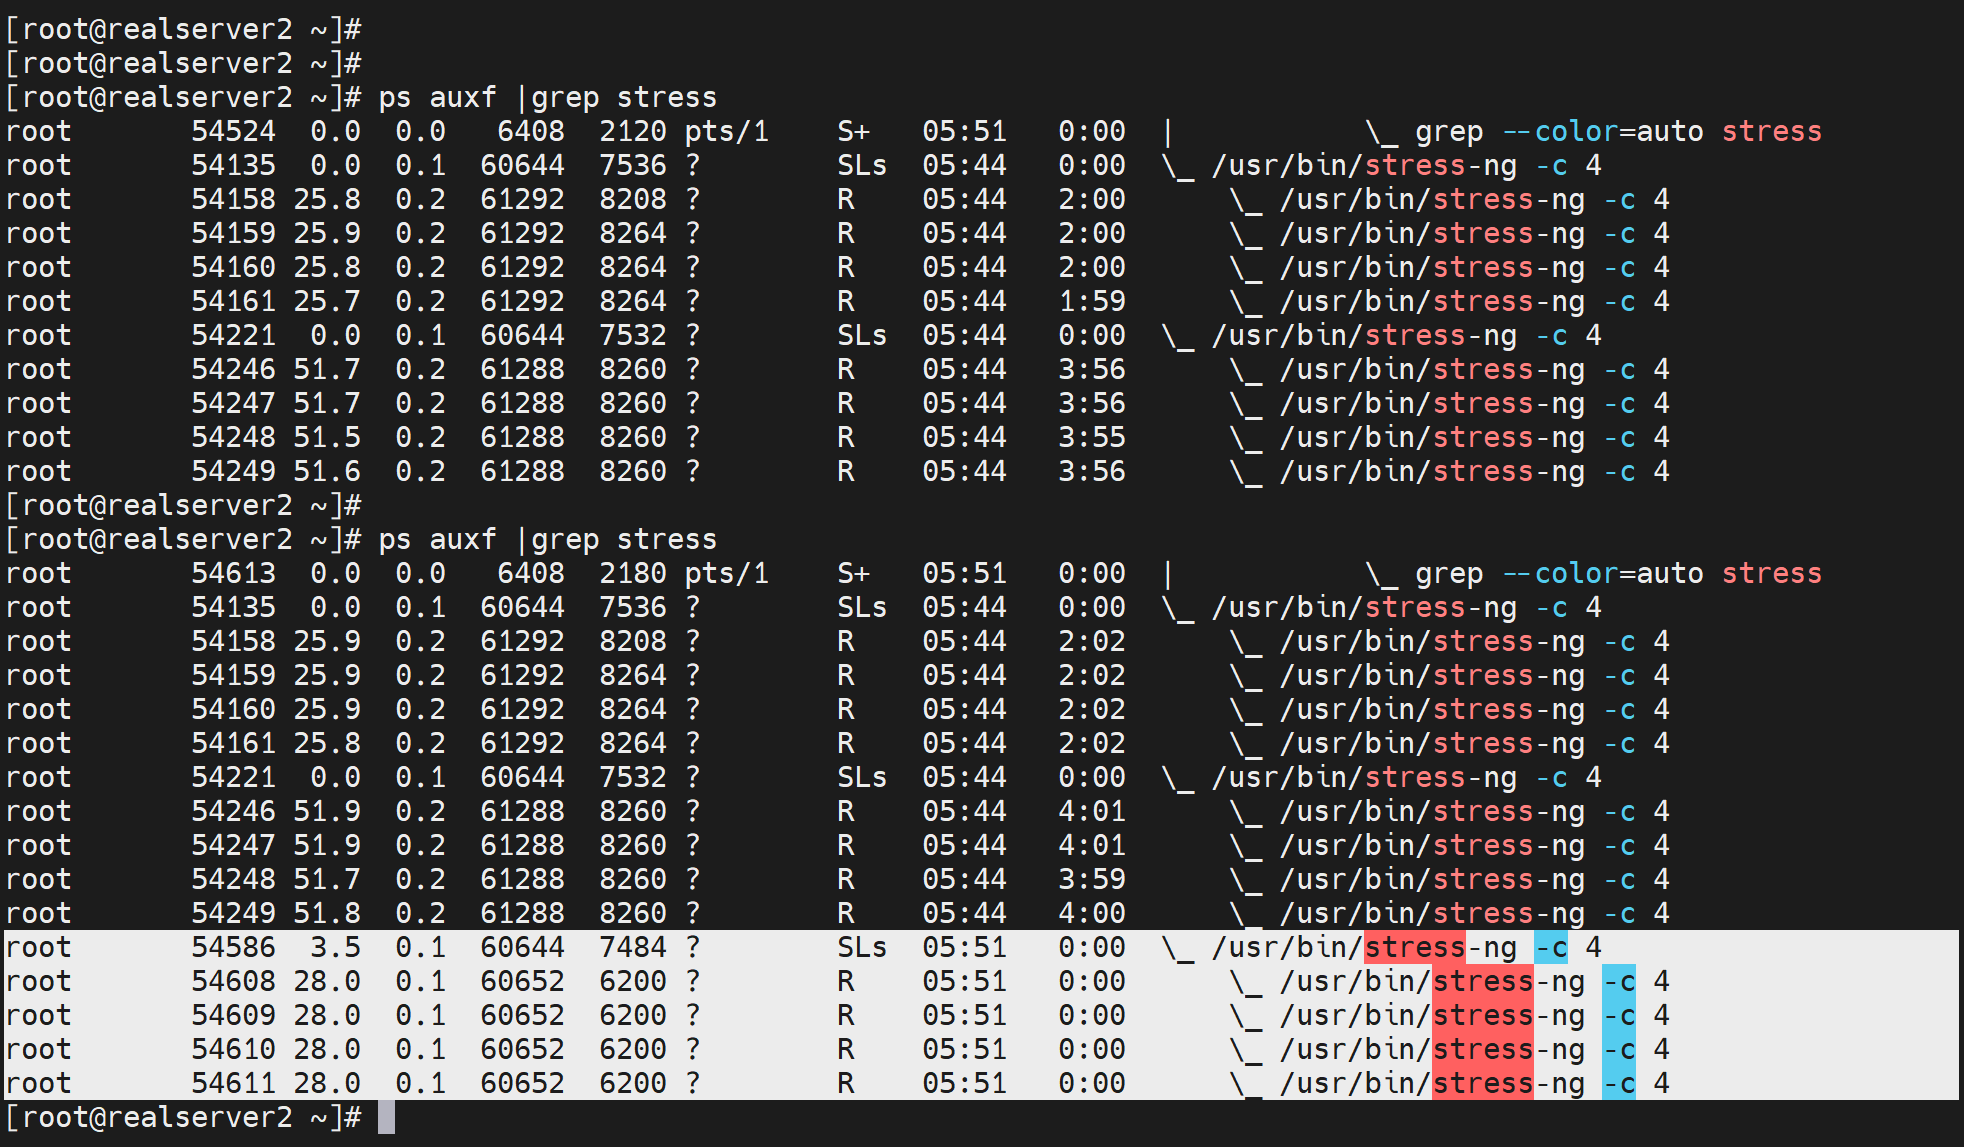Viewport: 1964px width, 1147px height.
Task: Click CPU value 3.5 in the highlighted row
Action: [x=335, y=947]
